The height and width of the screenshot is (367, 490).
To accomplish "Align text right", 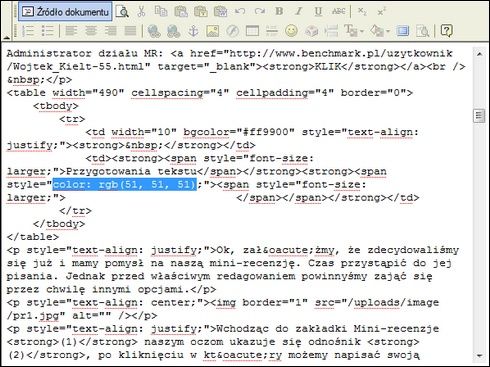I will (x=111, y=31).
